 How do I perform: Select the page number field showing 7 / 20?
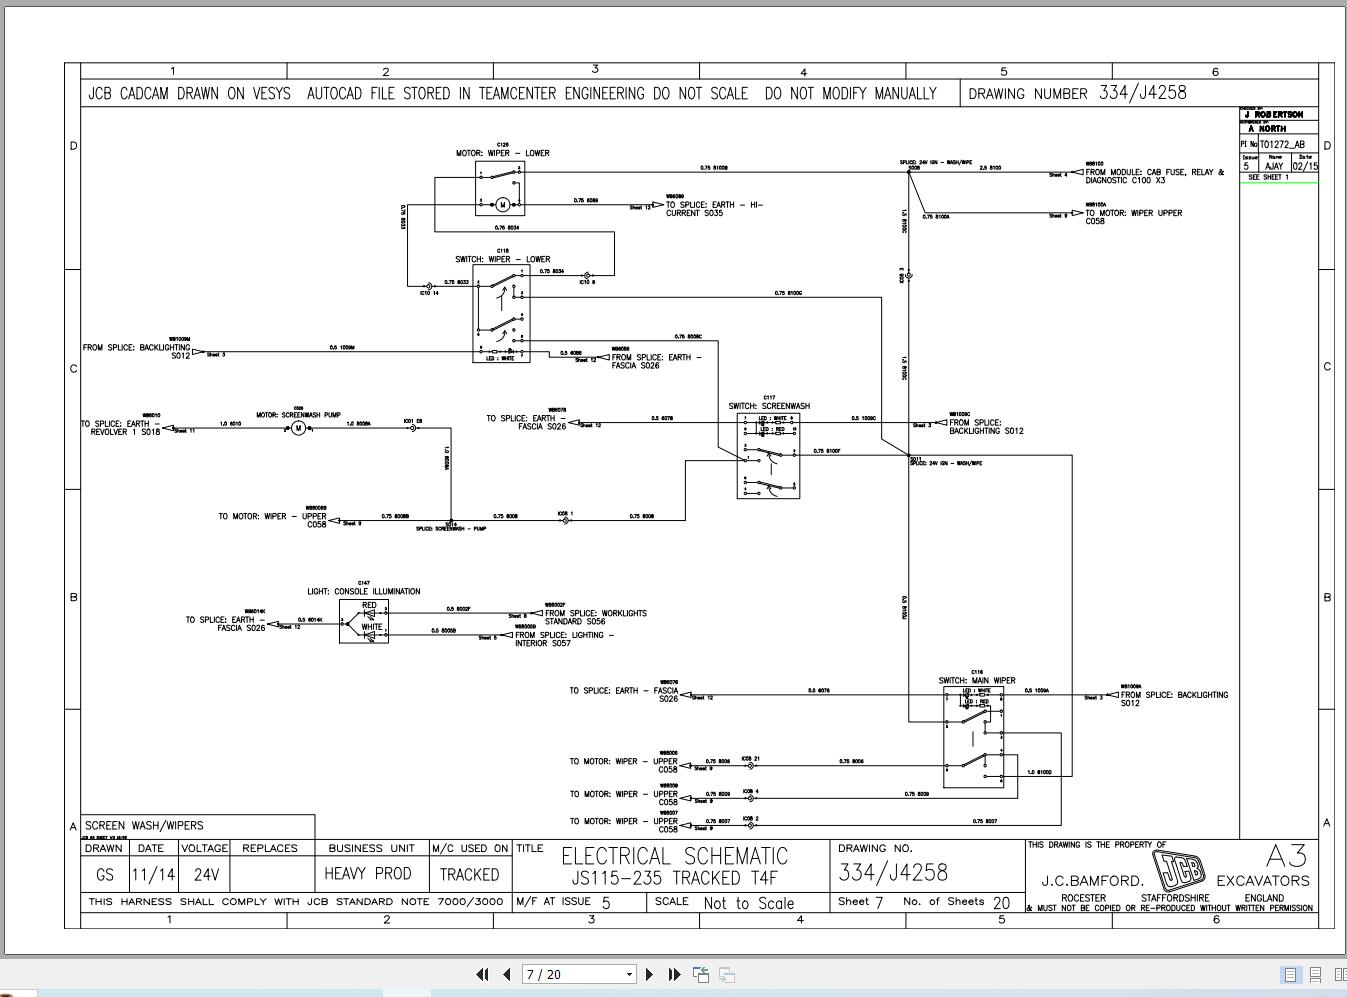(570, 974)
